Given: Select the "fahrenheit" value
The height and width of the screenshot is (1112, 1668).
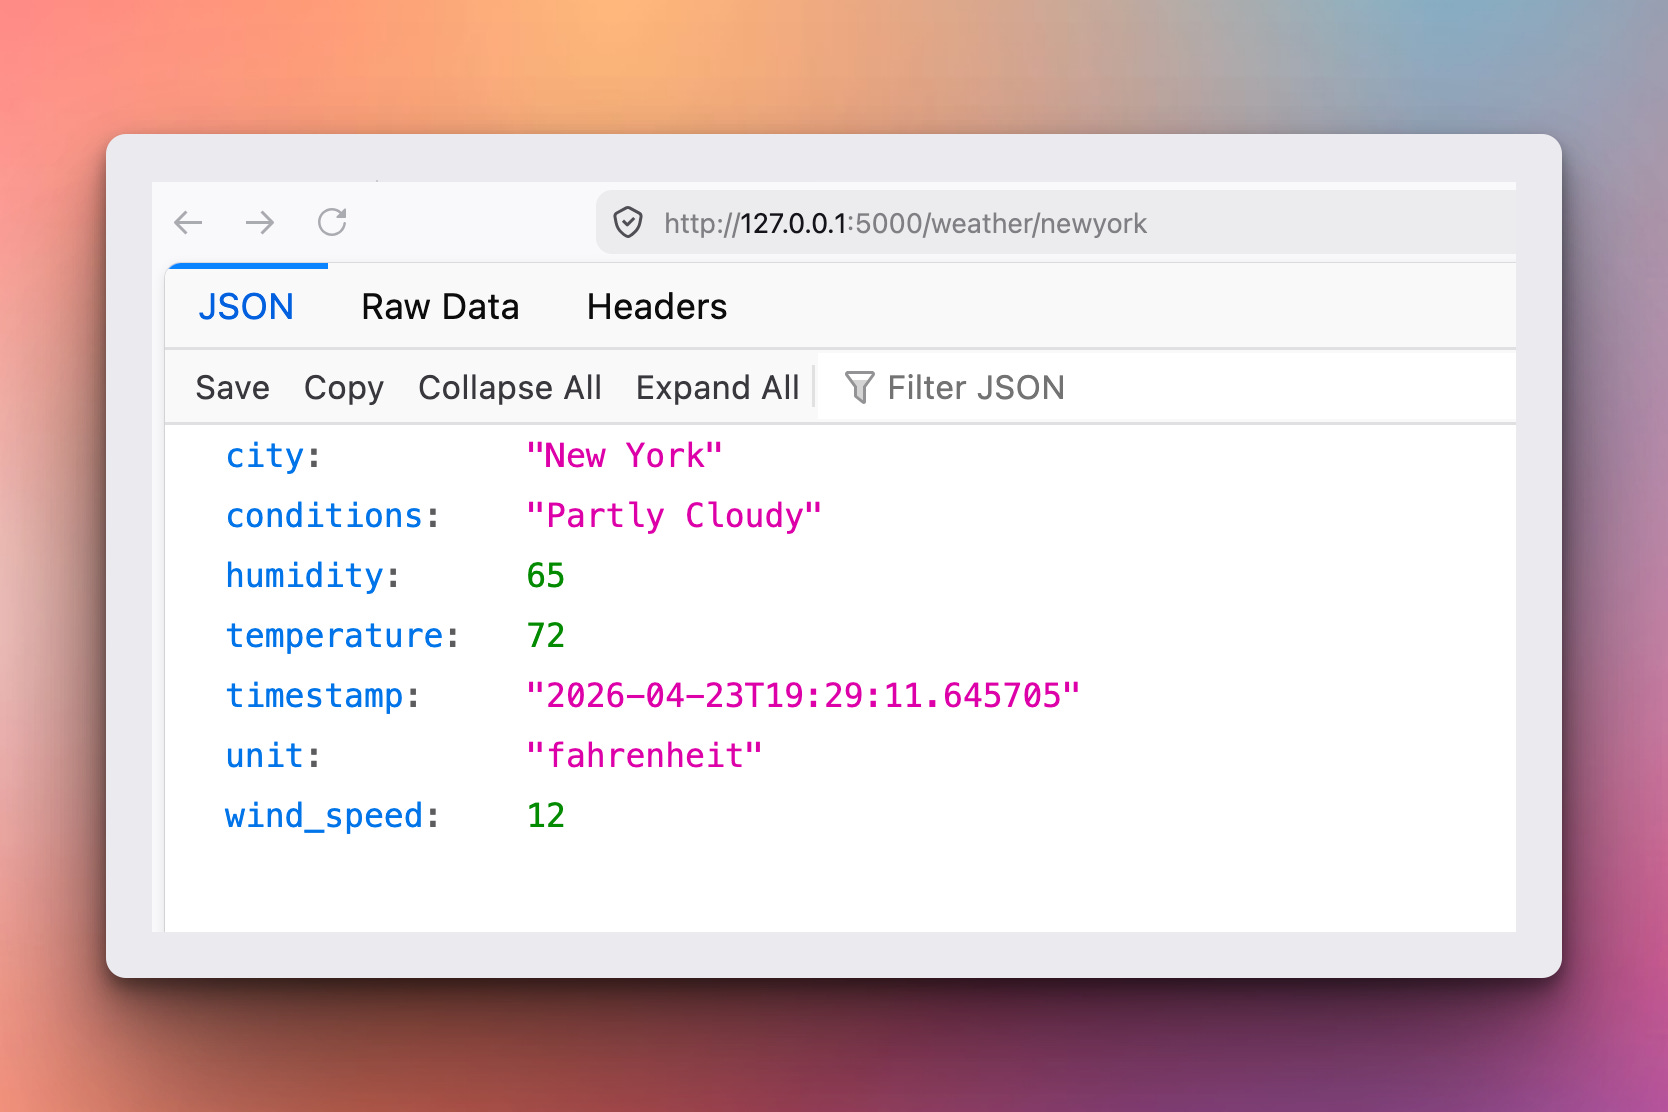Looking at the screenshot, I should click(x=645, y=756).
